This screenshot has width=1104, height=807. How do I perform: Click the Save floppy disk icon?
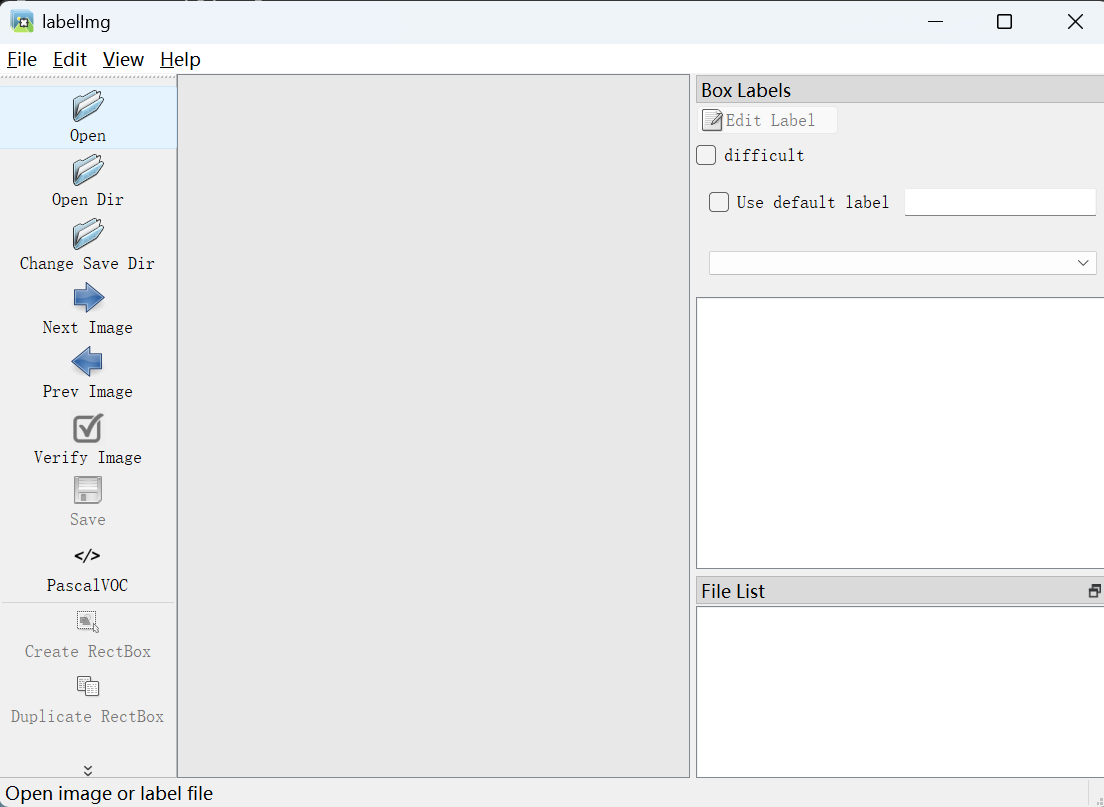pyautogui.click(x=88, y=491)
